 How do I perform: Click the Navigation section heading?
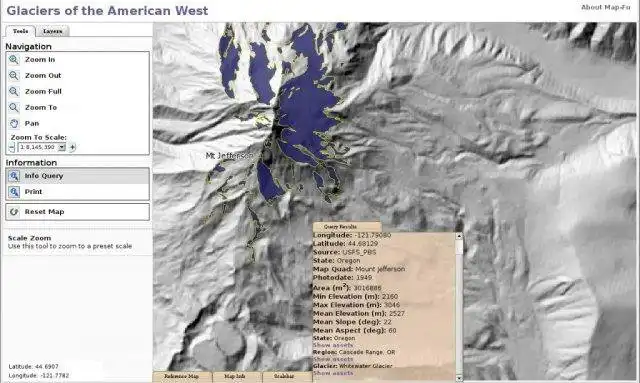coord(28,47)
